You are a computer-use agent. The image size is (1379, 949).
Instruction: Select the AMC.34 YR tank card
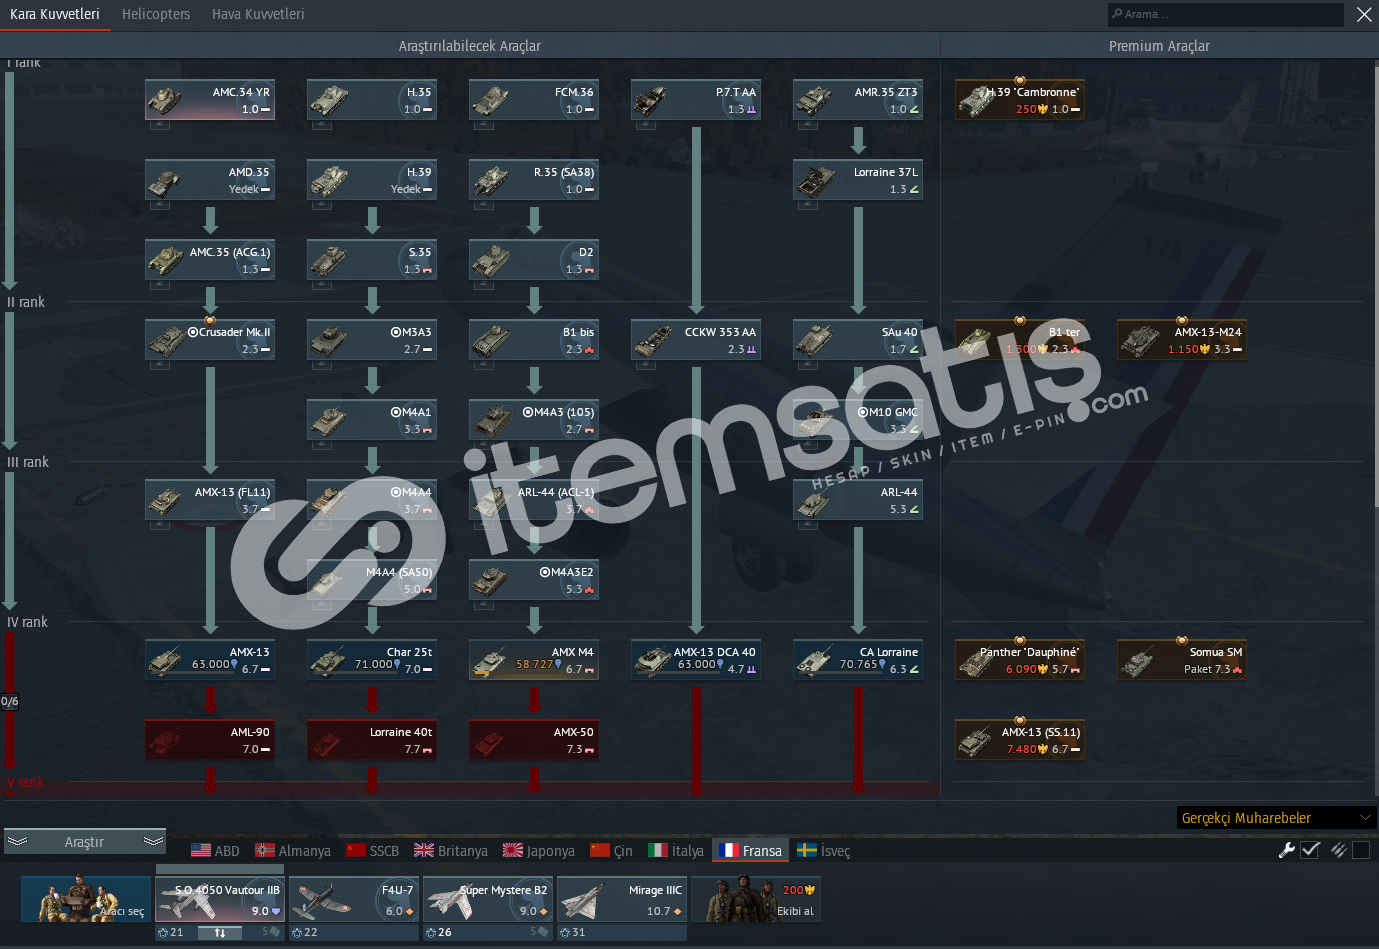pos(210,100)
